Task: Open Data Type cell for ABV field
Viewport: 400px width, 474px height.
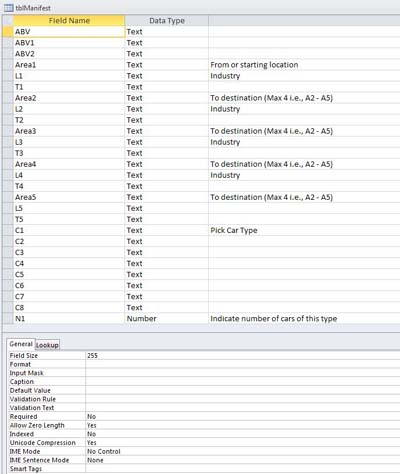Action: [x=167, y=32]
